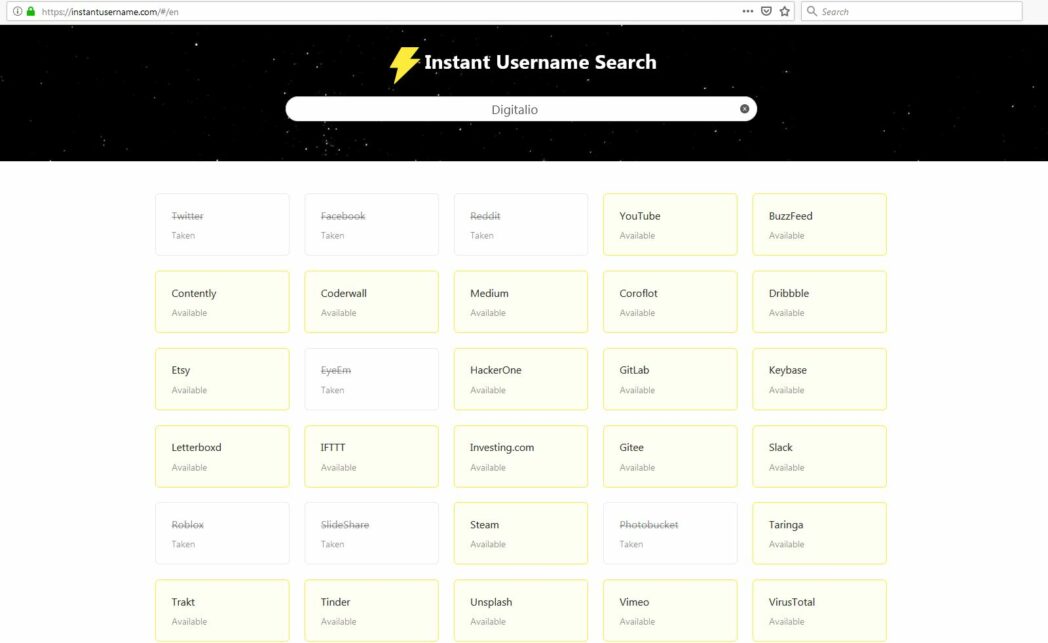Open the Contently card

pyautogui.click(x=222, y=301)
